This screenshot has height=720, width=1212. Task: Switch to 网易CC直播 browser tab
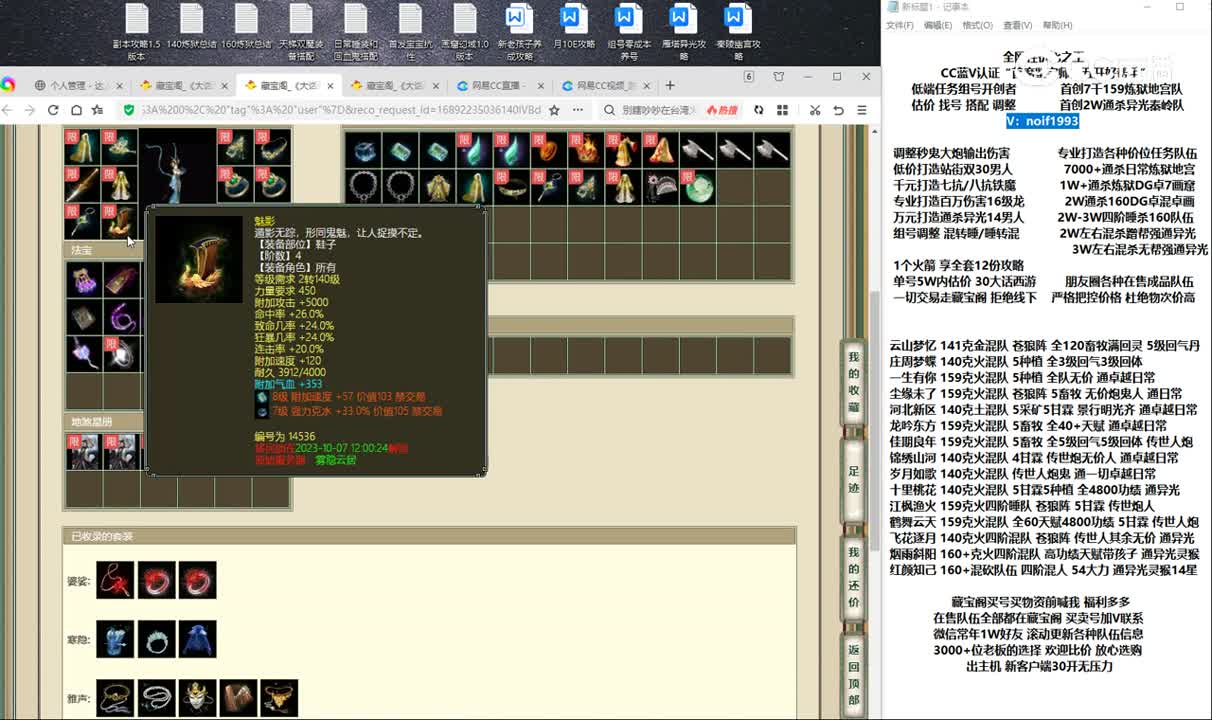click(x=498, y=86)
